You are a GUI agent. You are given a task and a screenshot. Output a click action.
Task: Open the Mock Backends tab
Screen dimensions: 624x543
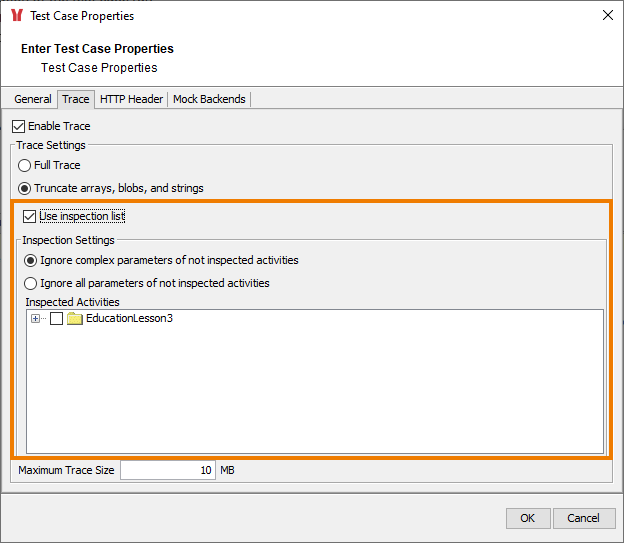[x=209, y=99]
